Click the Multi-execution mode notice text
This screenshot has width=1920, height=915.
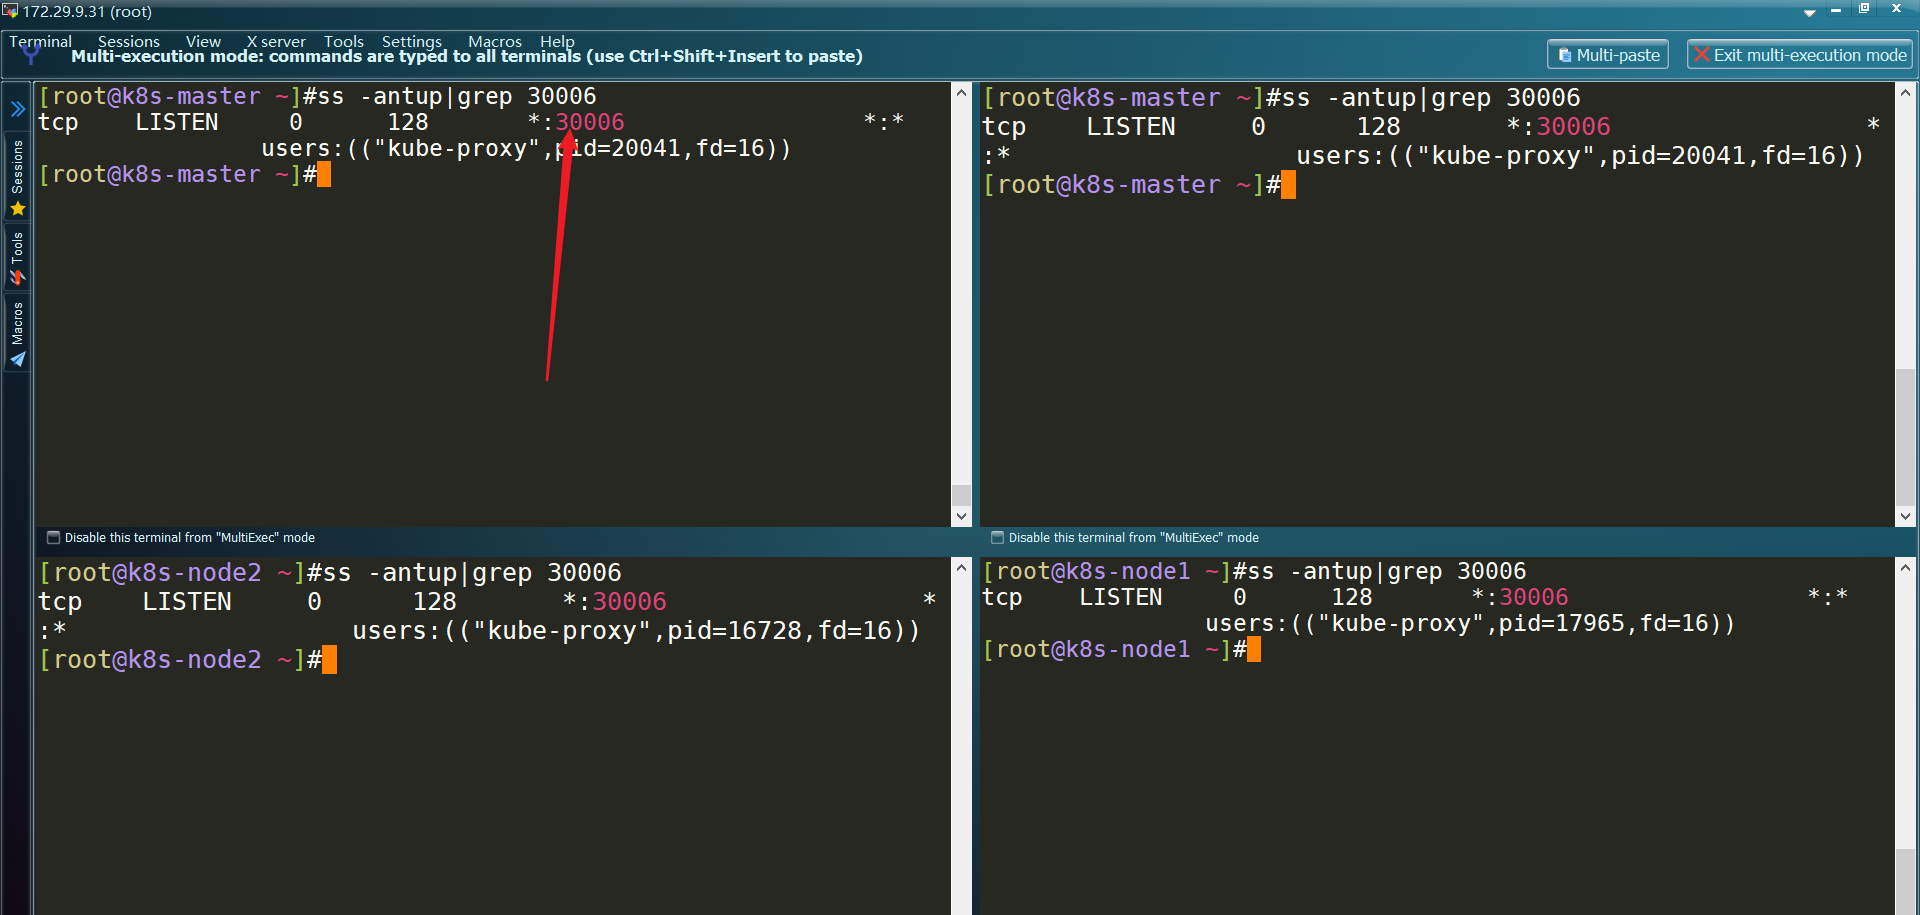(467, 56)
